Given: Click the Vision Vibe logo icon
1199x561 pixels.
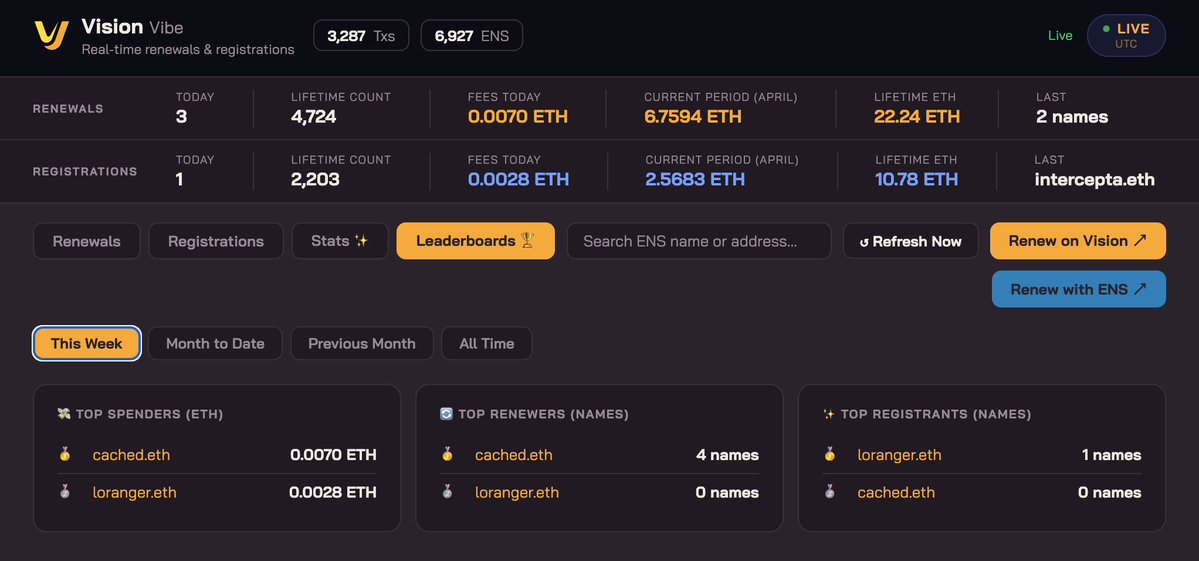Looking at the screenshot, I should (51, 36).
